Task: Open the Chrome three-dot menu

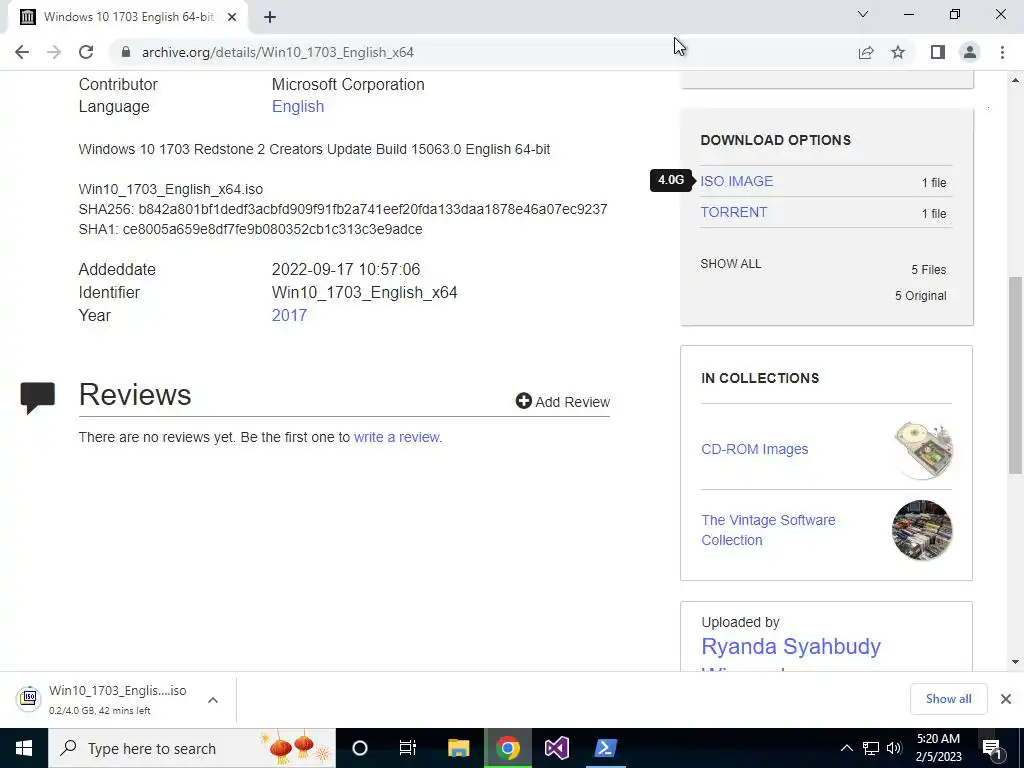Action: pos(1002,52)
